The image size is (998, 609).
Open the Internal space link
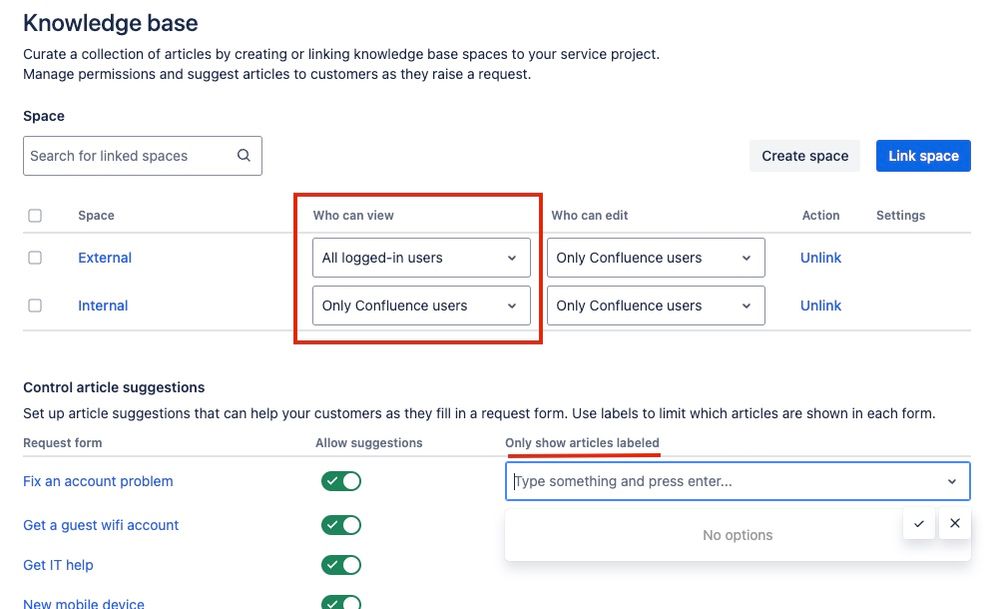103,305
